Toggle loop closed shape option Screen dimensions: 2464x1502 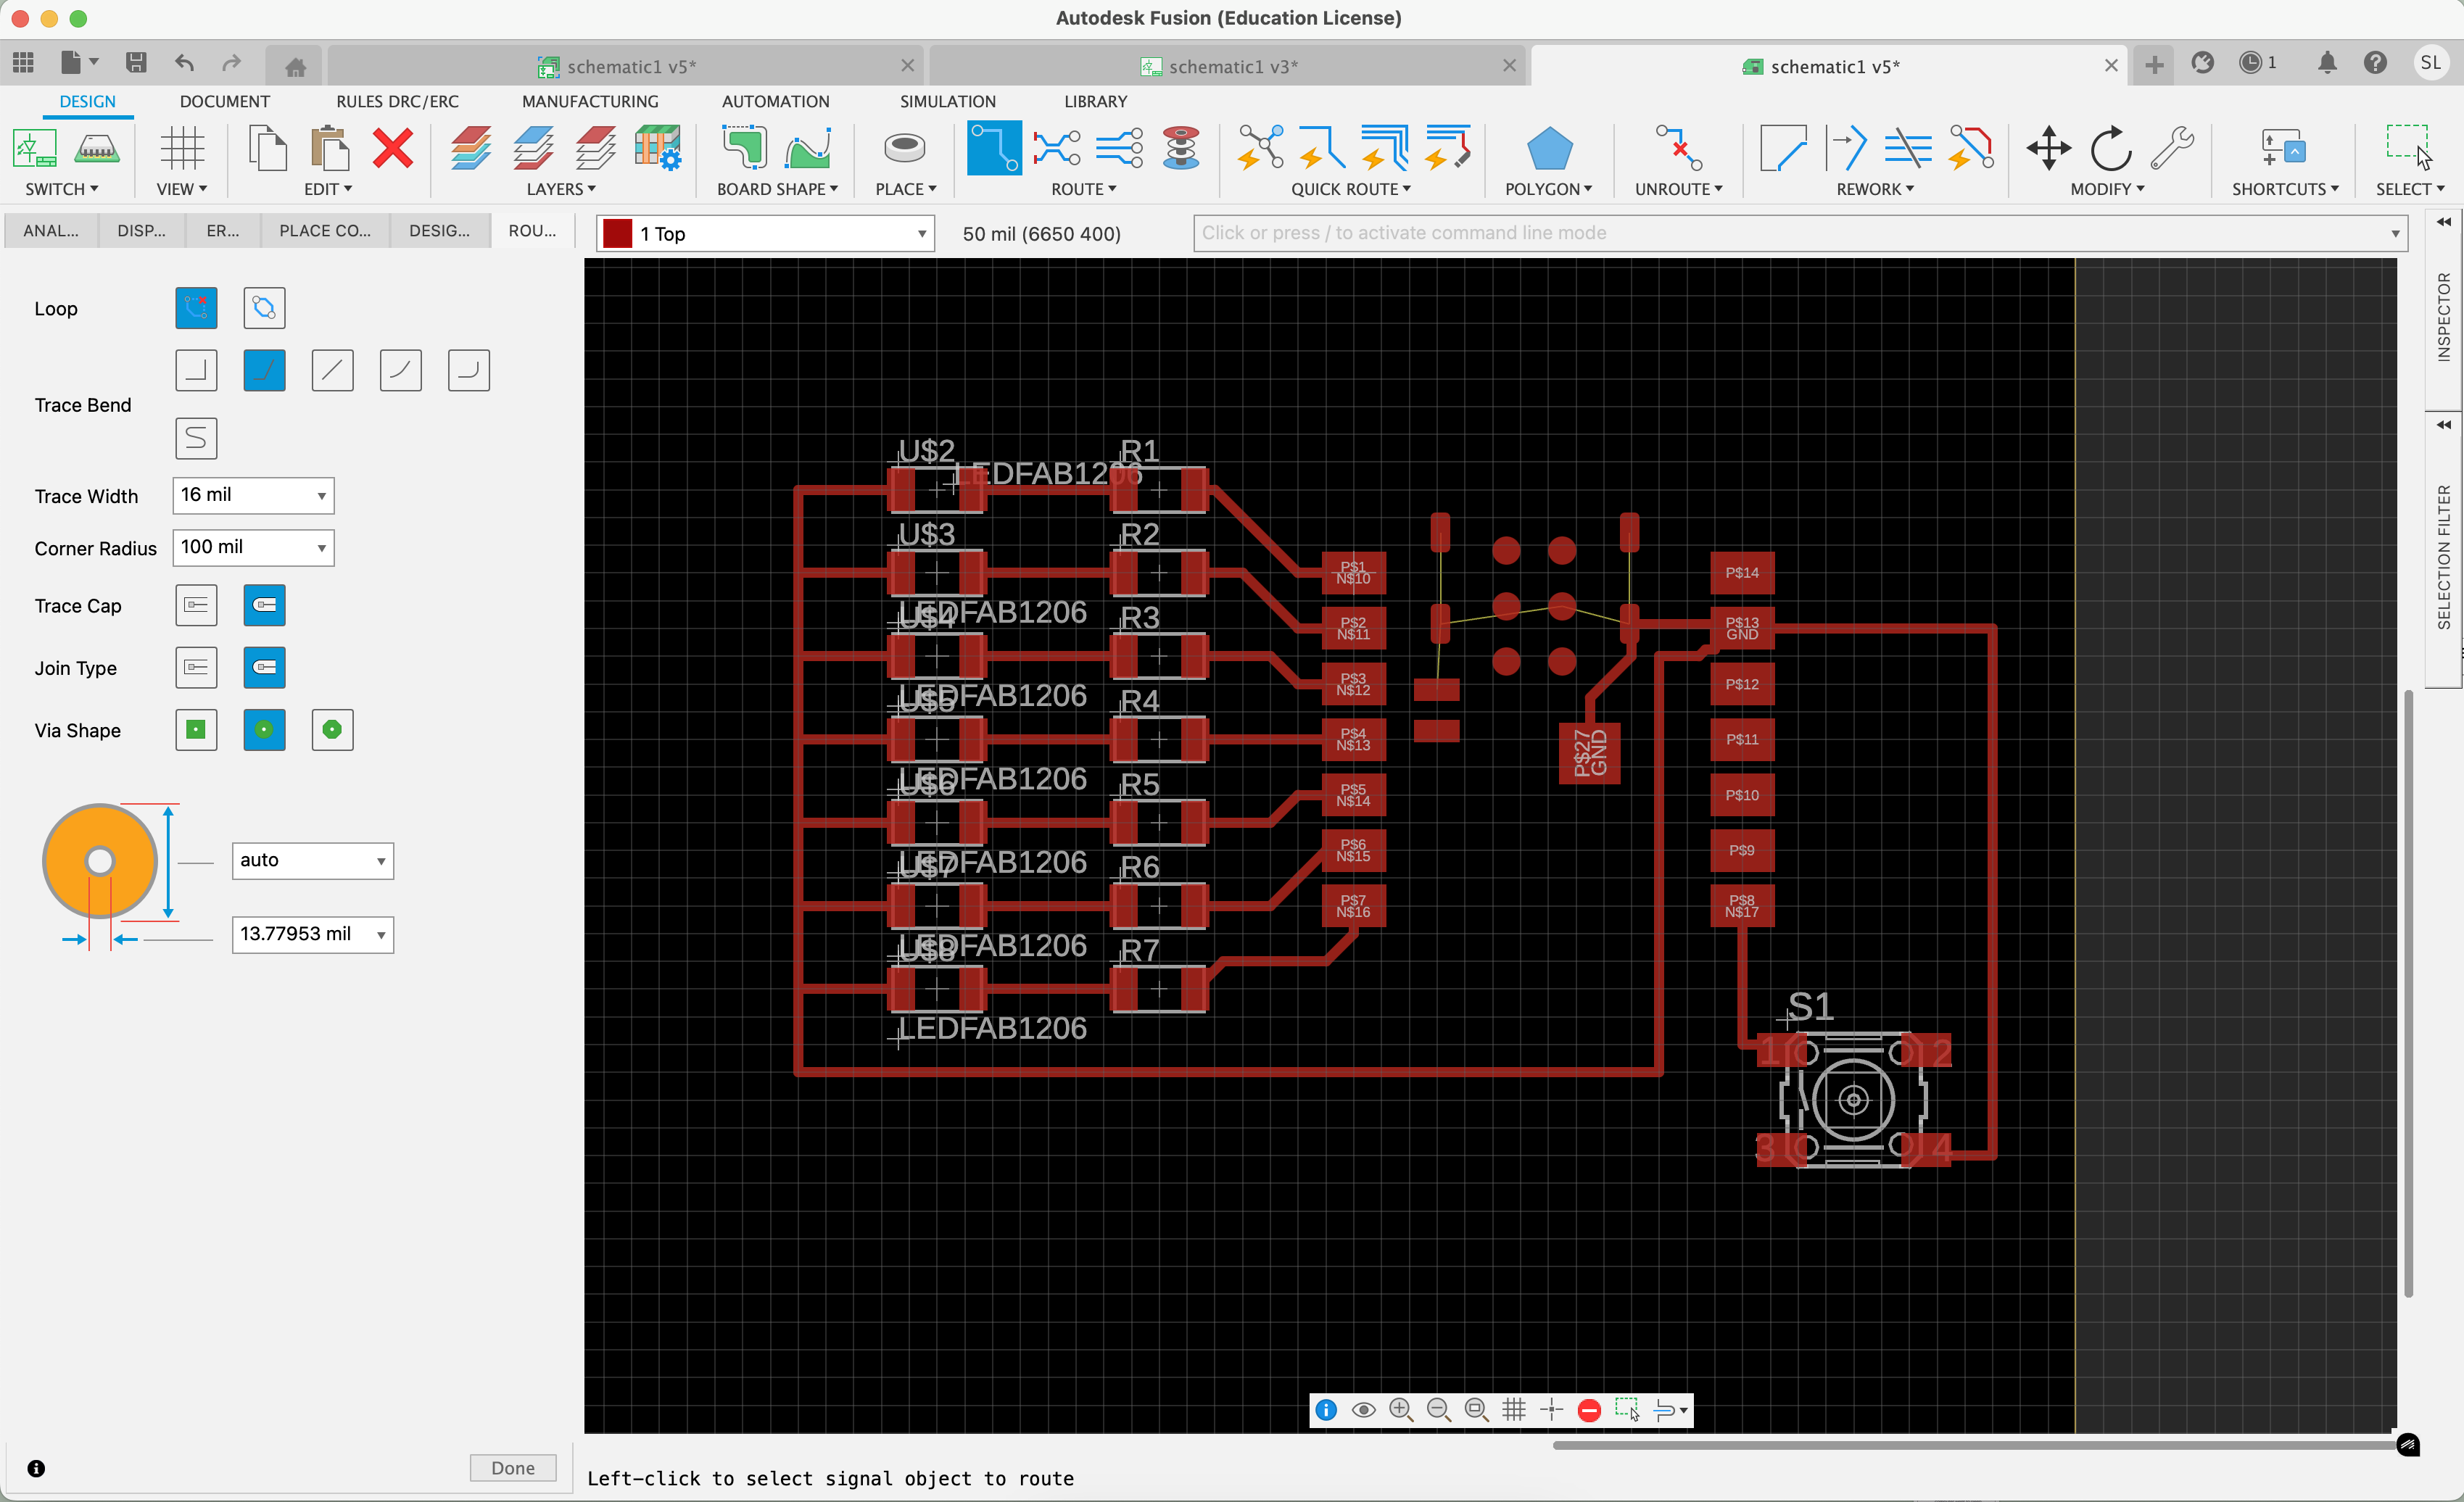(x=264, y=310)
